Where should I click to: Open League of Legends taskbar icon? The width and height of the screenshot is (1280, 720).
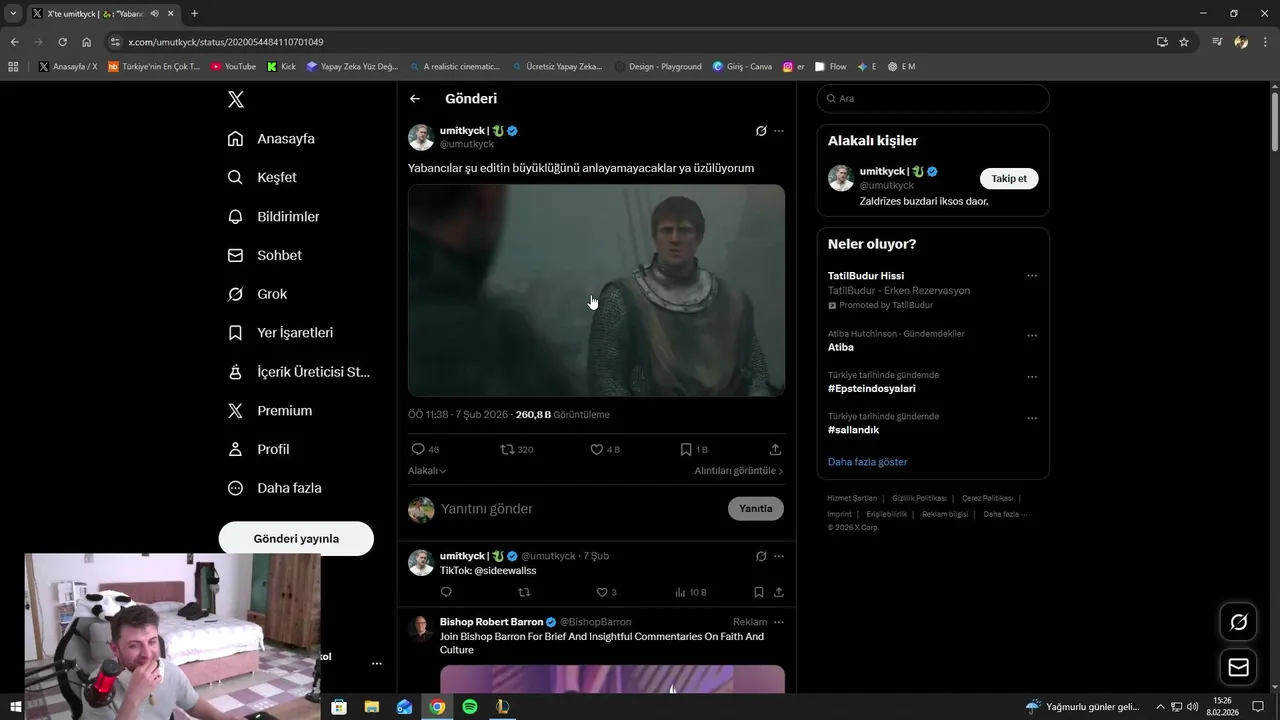pos(503,707)
